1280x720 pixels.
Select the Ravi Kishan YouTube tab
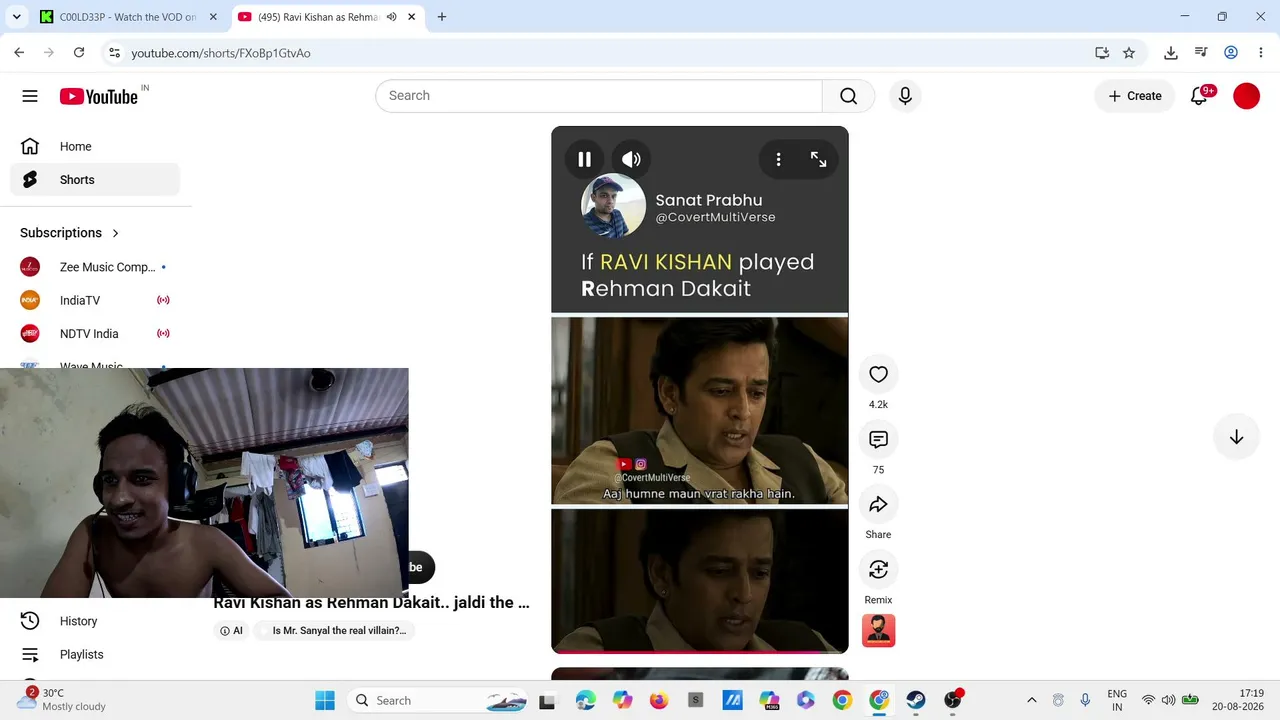(x=317, y=17)
